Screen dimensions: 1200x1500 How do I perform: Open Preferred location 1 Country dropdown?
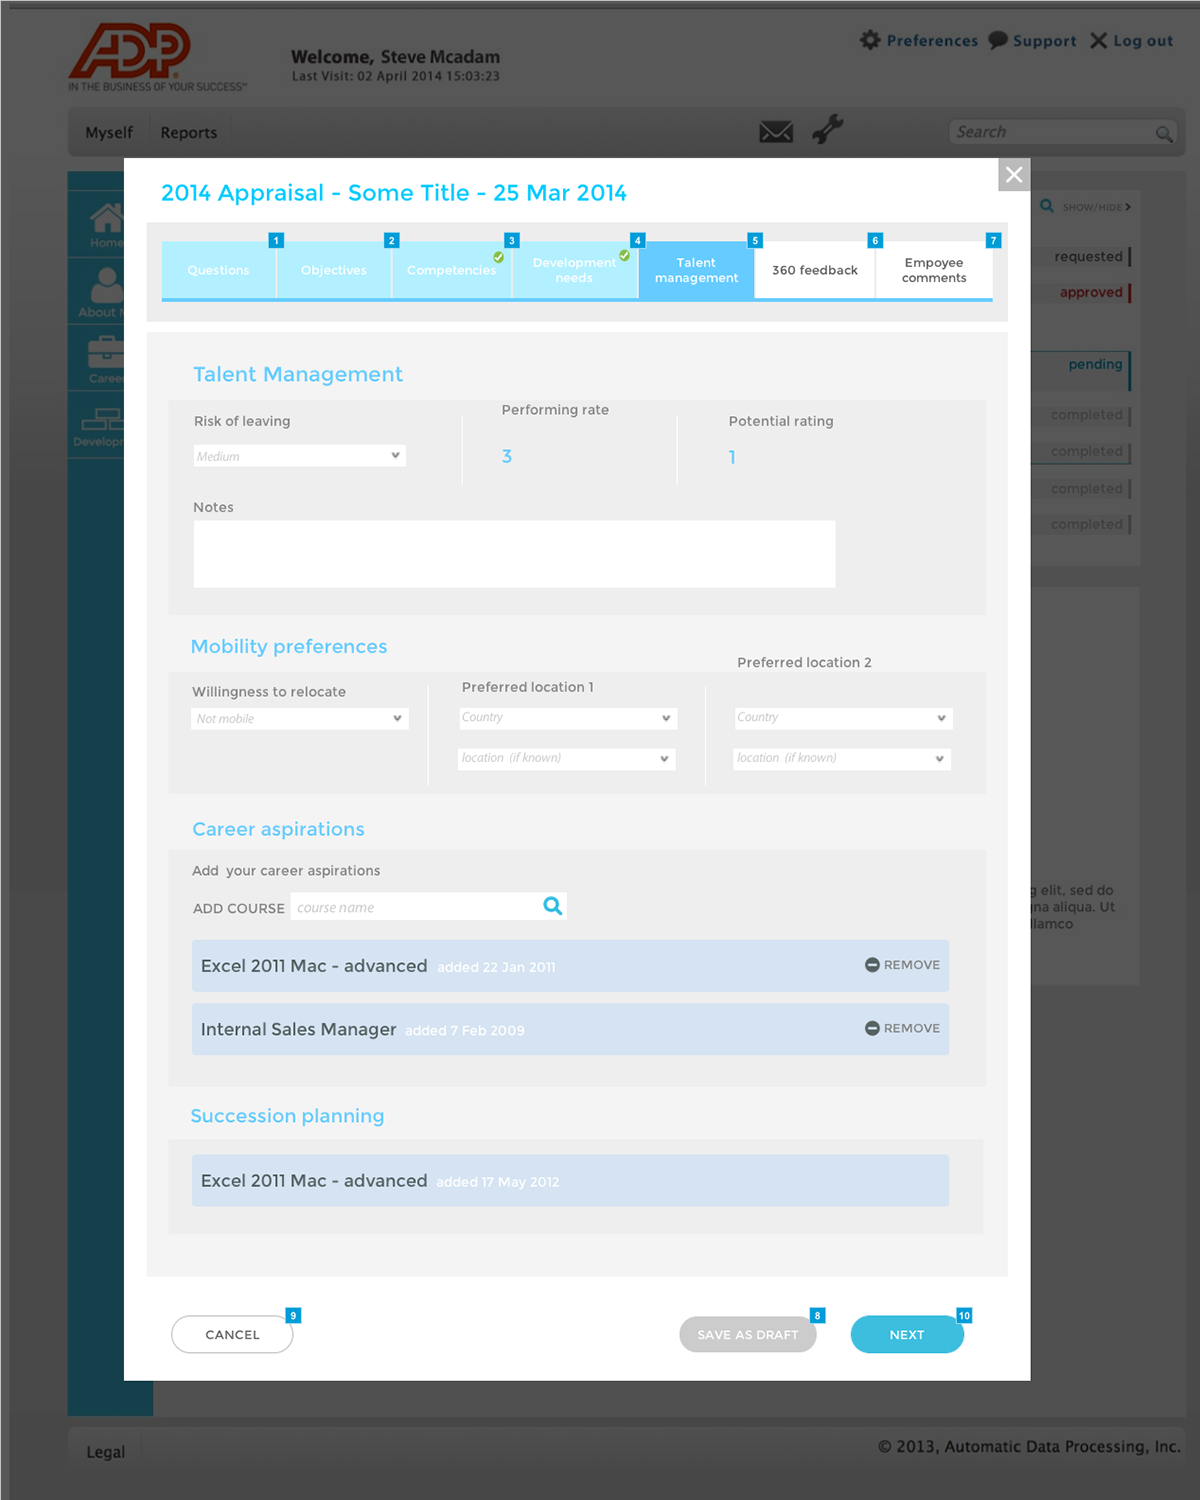click(567, 718)
